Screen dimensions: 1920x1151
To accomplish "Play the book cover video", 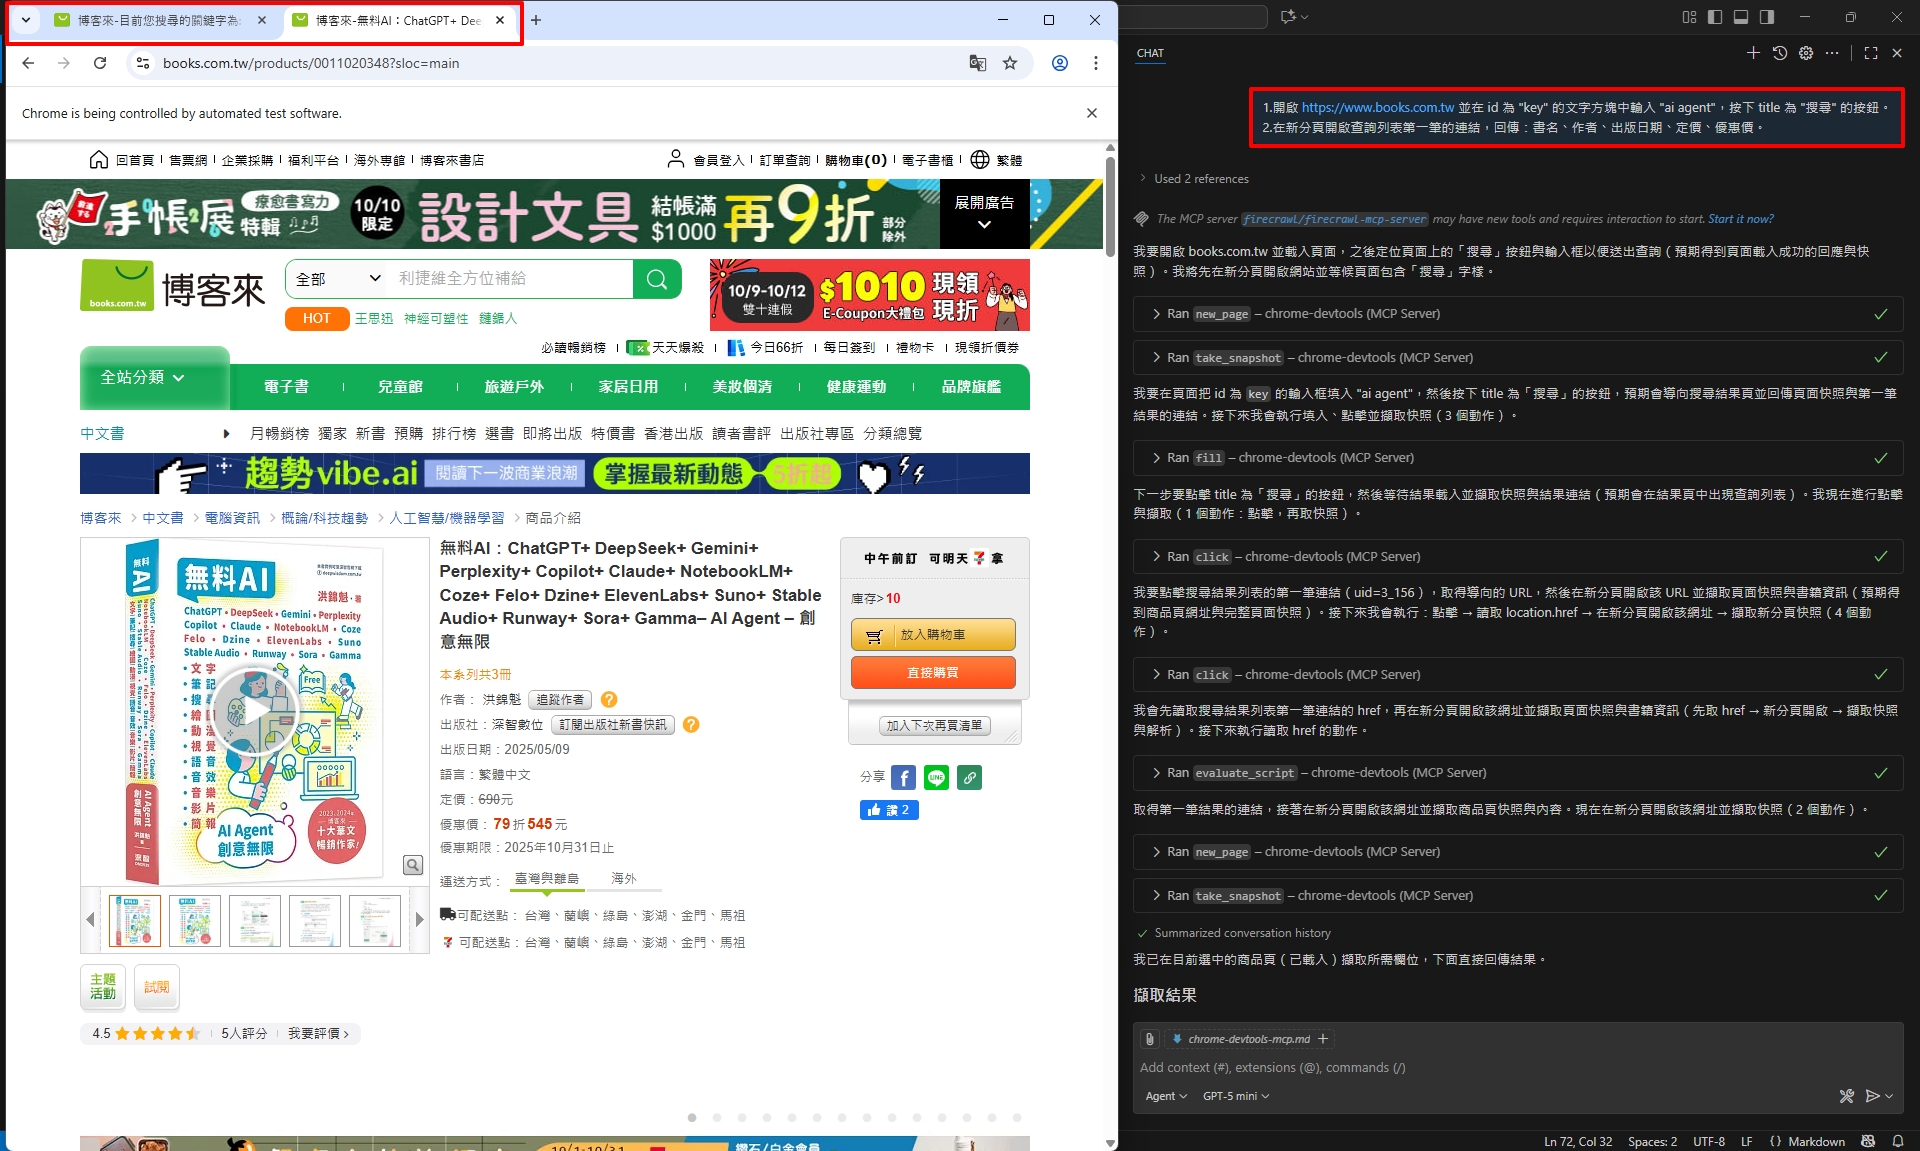I will [x=254, y=711].
